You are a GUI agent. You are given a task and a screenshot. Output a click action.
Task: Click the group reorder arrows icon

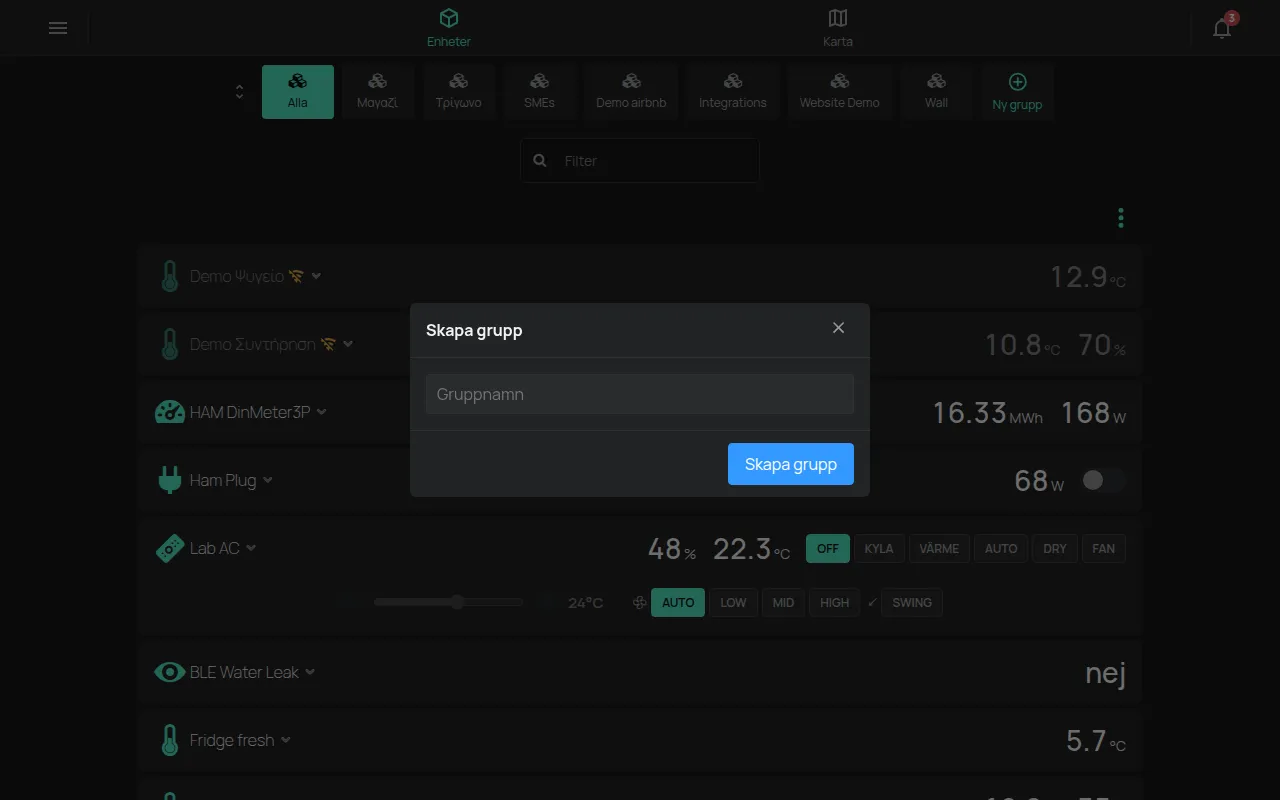239,92
